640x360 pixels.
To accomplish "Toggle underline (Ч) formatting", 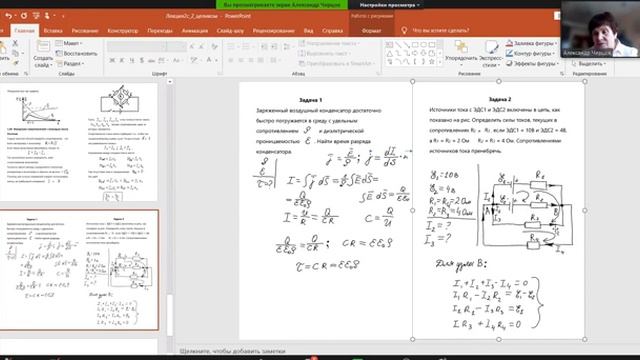I will (x=132, y=60).
